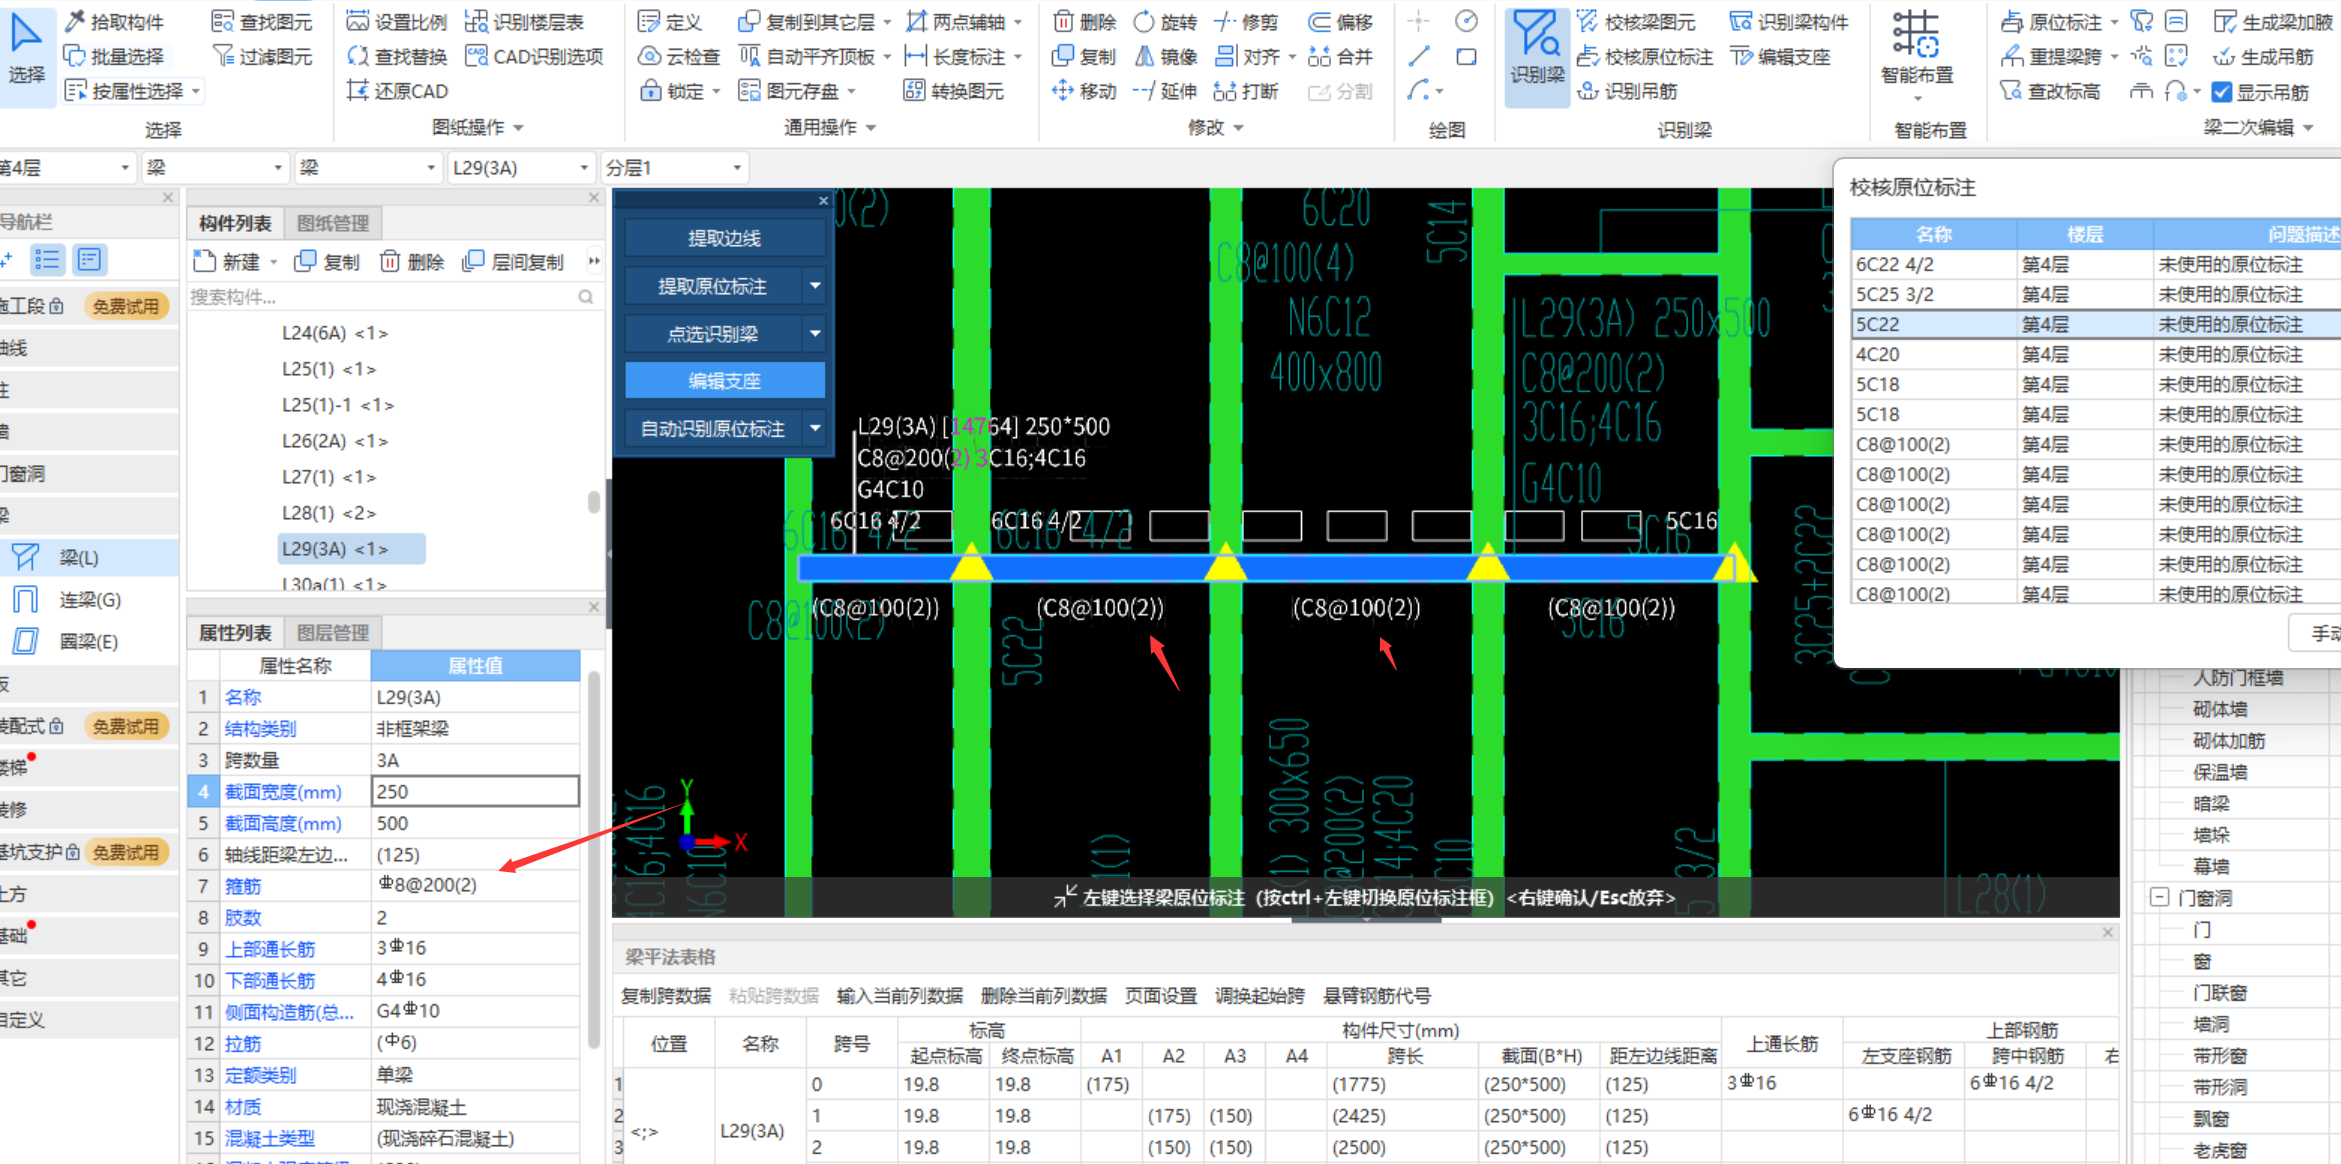The width and height of the screenshot is (2341, 1164).
Task: Click 生成吊筋 generate hanger bars
Action: pos(2264,56)
